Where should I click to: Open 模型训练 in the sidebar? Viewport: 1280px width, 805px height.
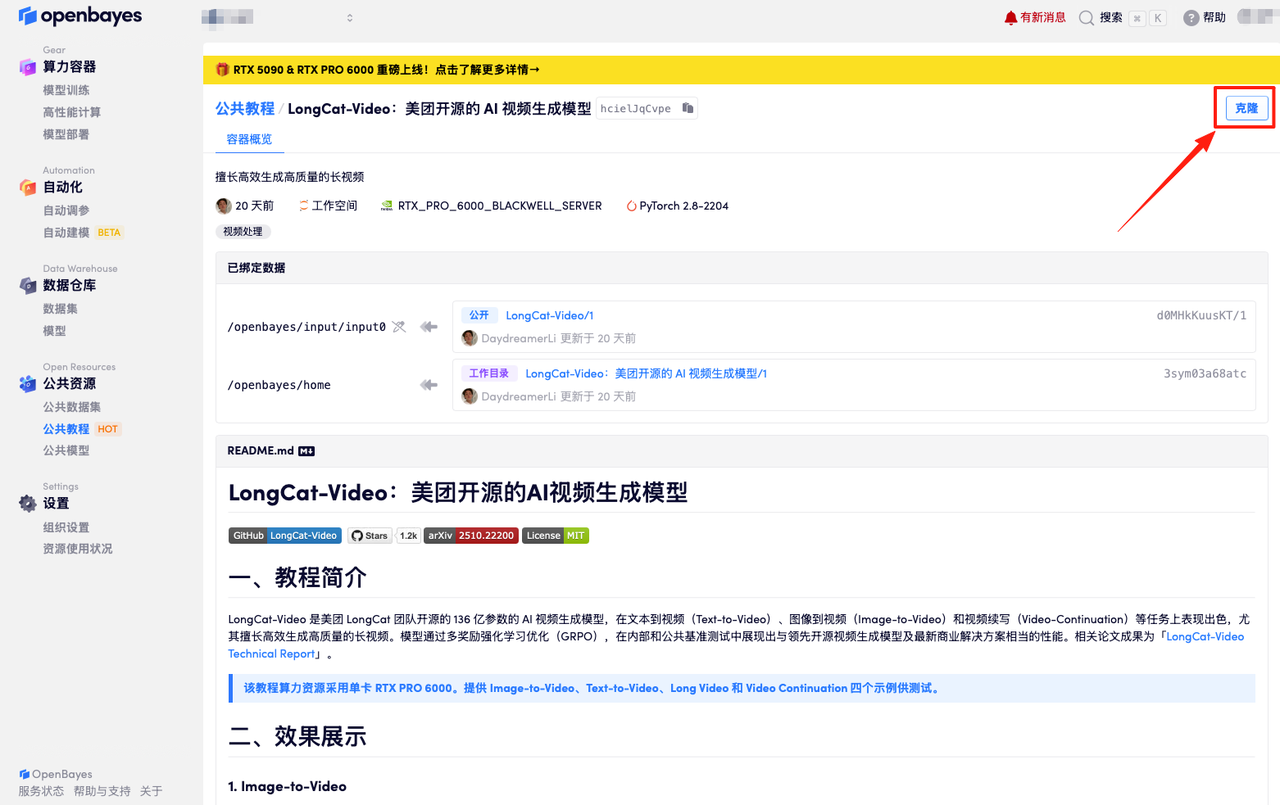click(66, 90)
